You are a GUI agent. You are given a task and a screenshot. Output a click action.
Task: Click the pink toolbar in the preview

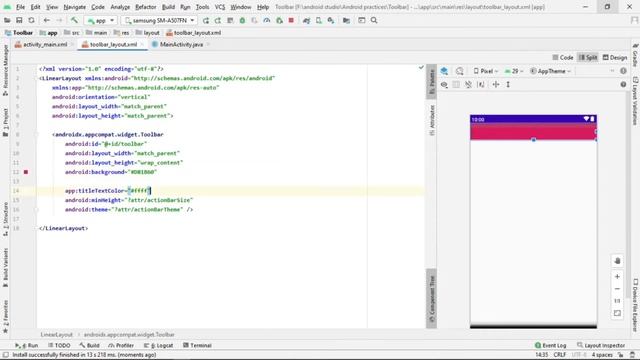(533, 132)
